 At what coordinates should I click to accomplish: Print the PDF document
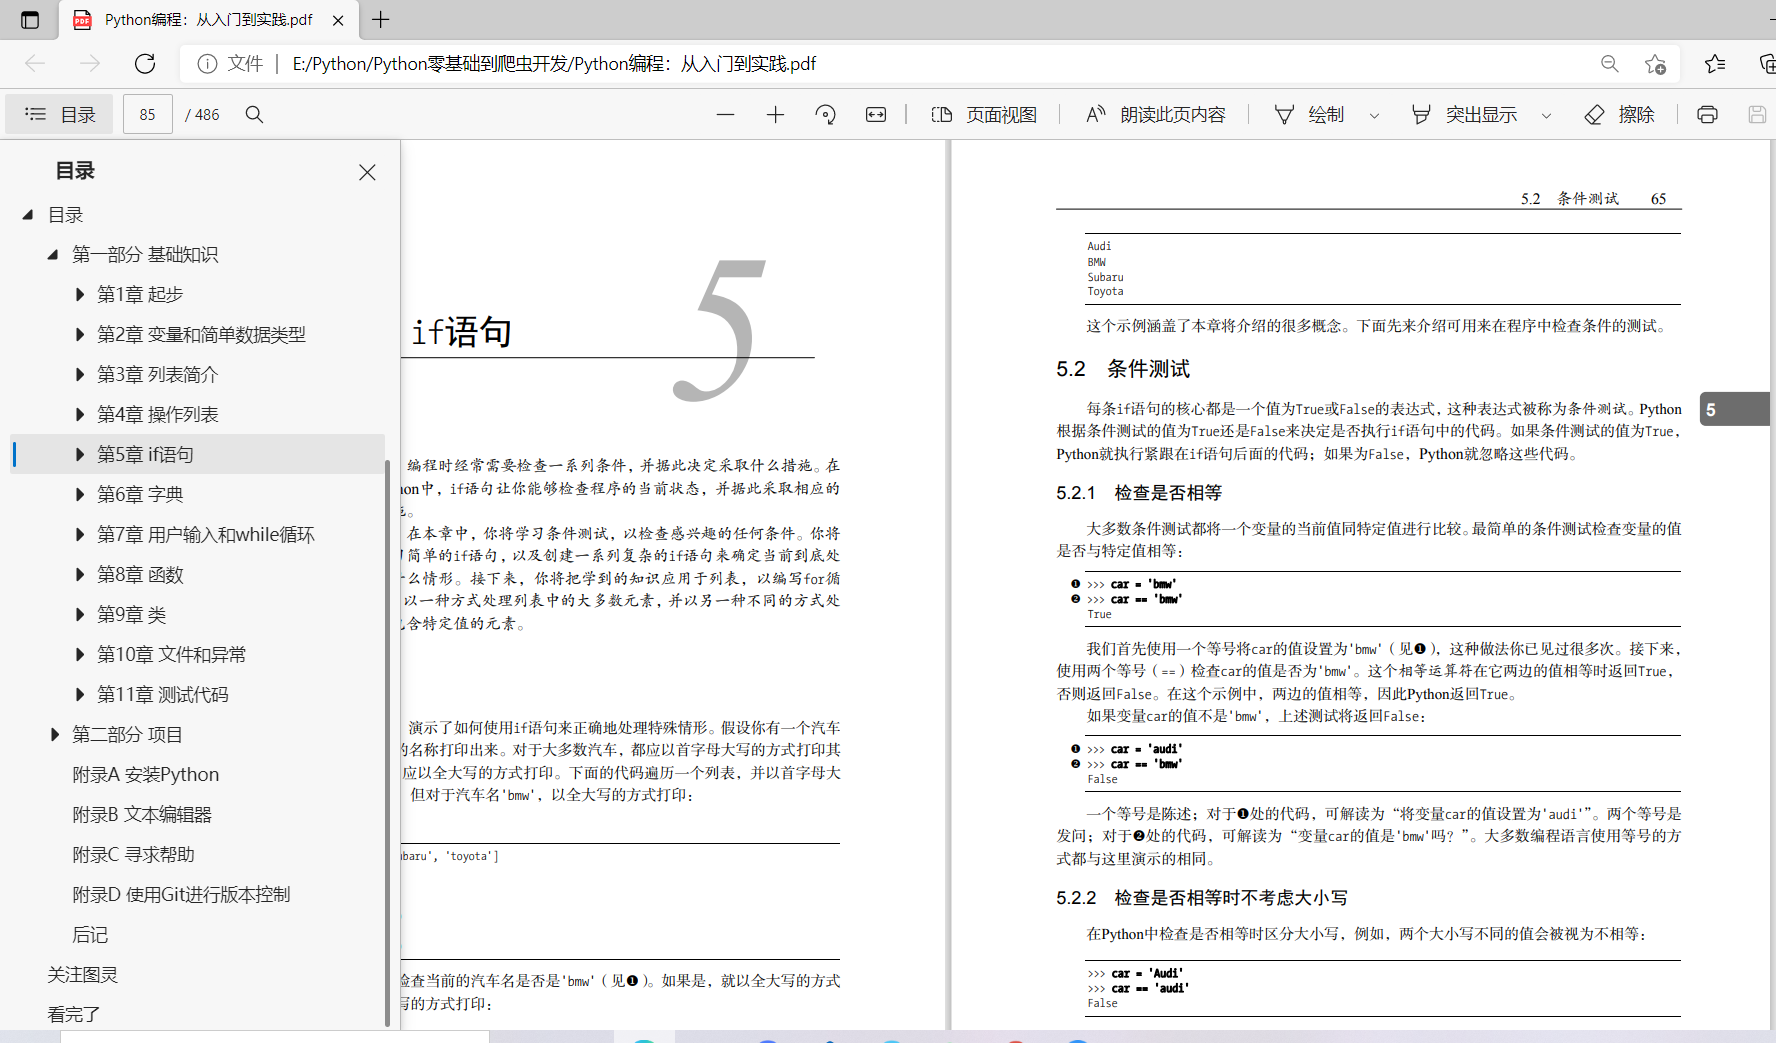click(1707, 114)
